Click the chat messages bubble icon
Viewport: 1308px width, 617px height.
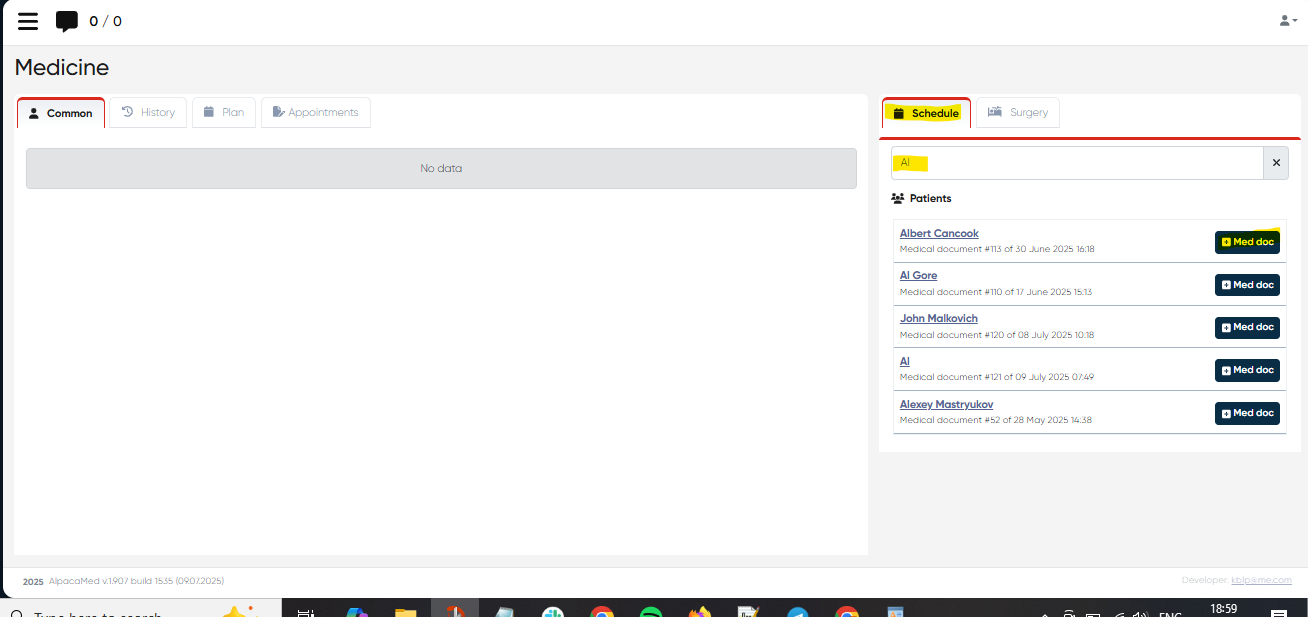coord(67,21)
